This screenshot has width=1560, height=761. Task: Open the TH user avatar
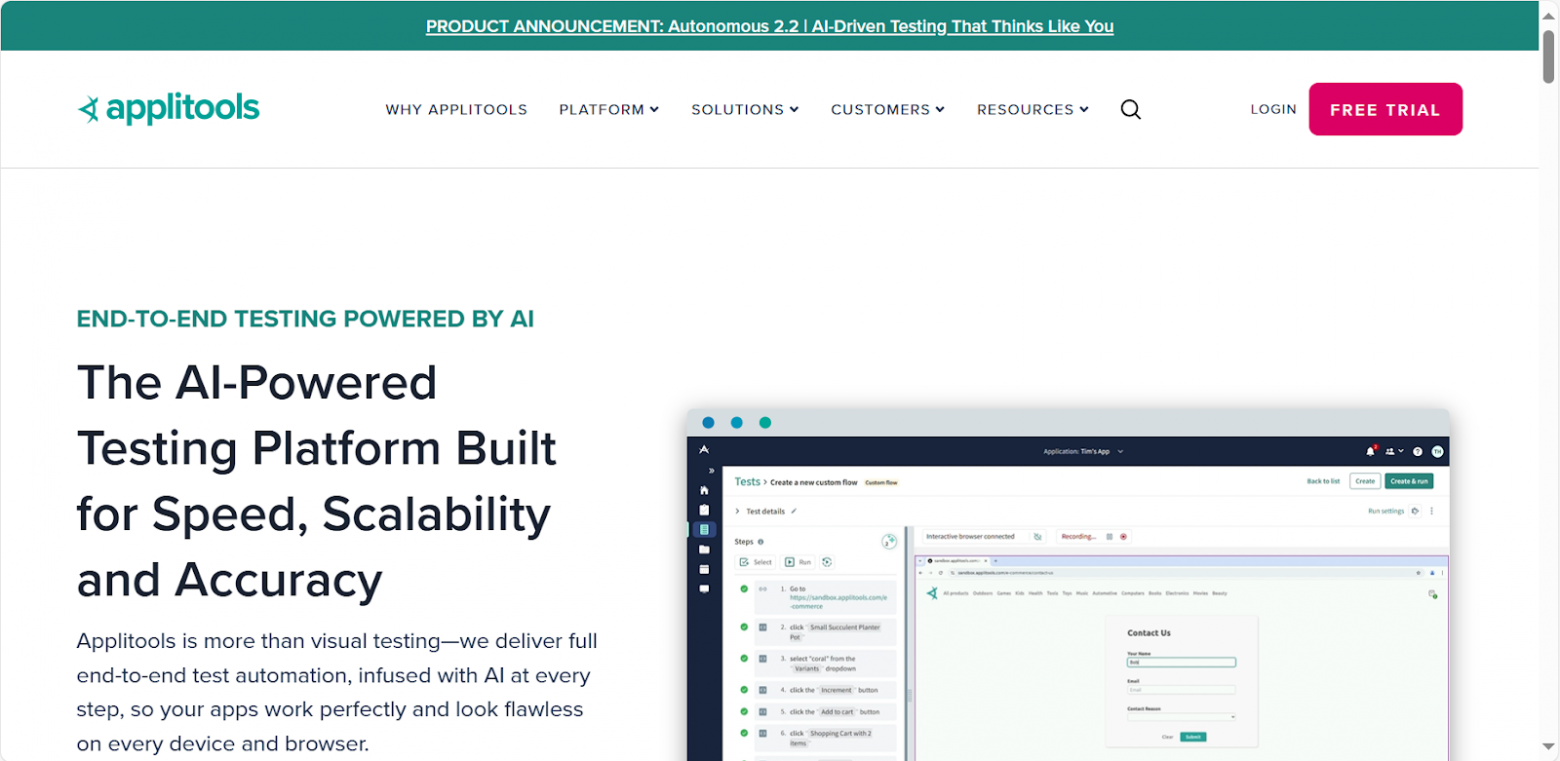point(1437,451)
